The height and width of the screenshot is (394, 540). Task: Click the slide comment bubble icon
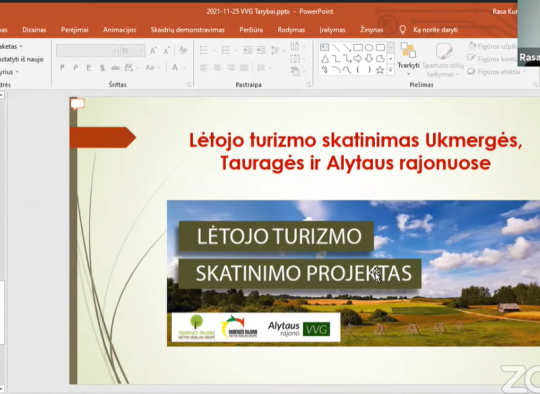(x=77, y=104)
